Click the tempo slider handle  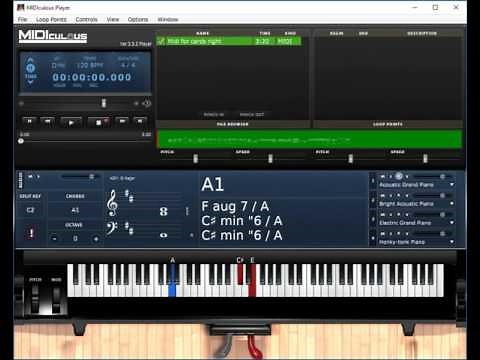(104, 103)
